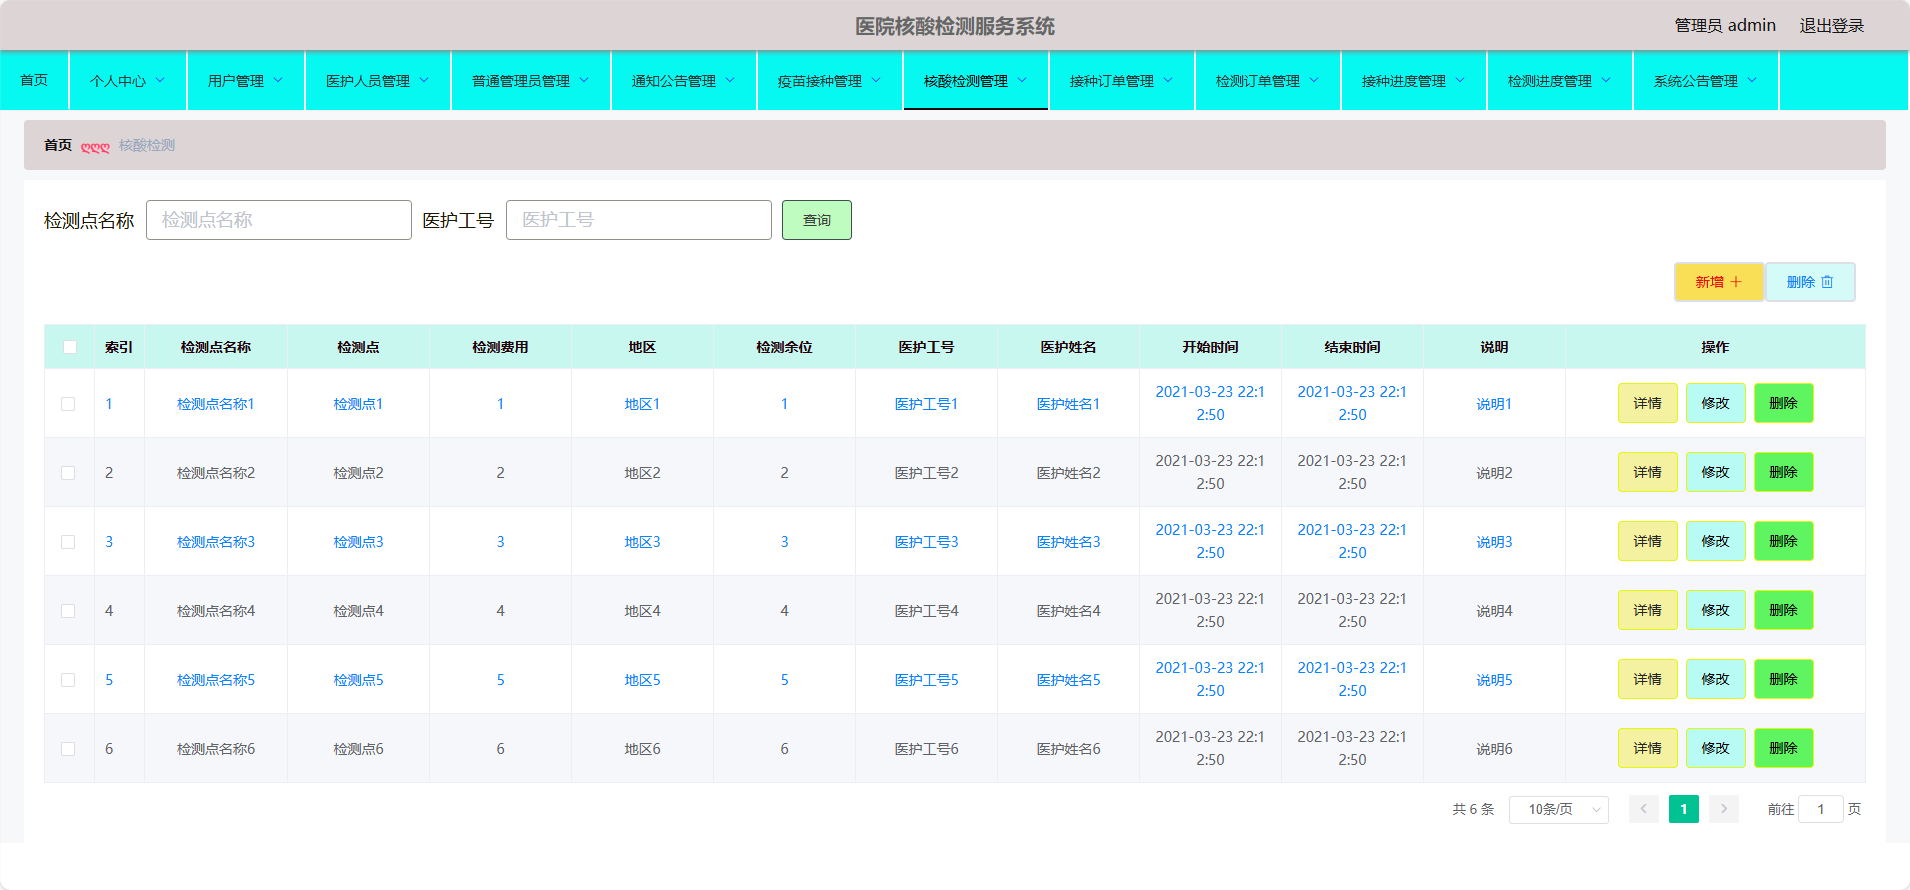The width and height of the screenshot is (1910, 890).
Task: Expand the 普通管理员管理 menu
Action: click(531, 81)
